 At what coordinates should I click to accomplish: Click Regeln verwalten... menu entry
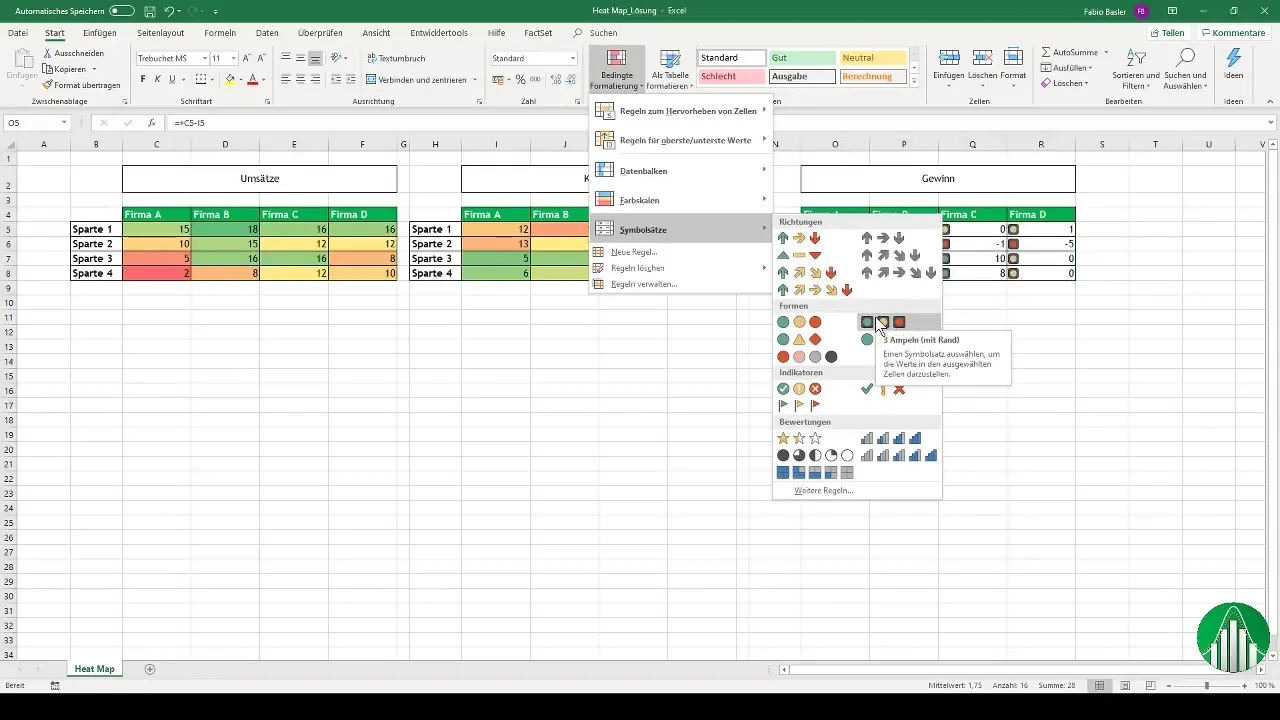click(643, 284)
